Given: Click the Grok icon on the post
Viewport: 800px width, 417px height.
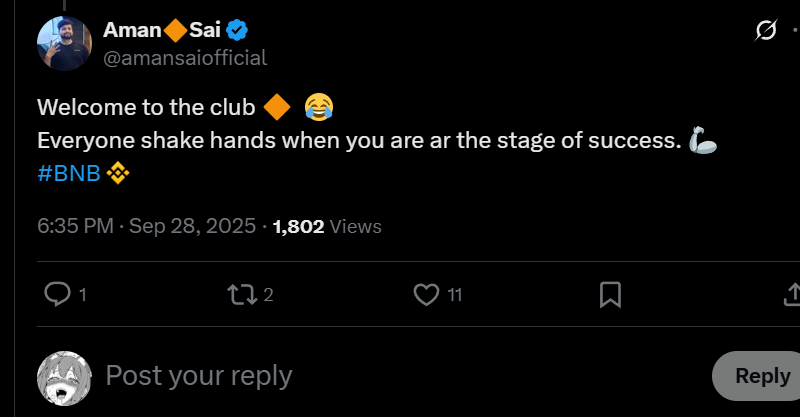Looking at the screenshot, I should pos(765,32).
